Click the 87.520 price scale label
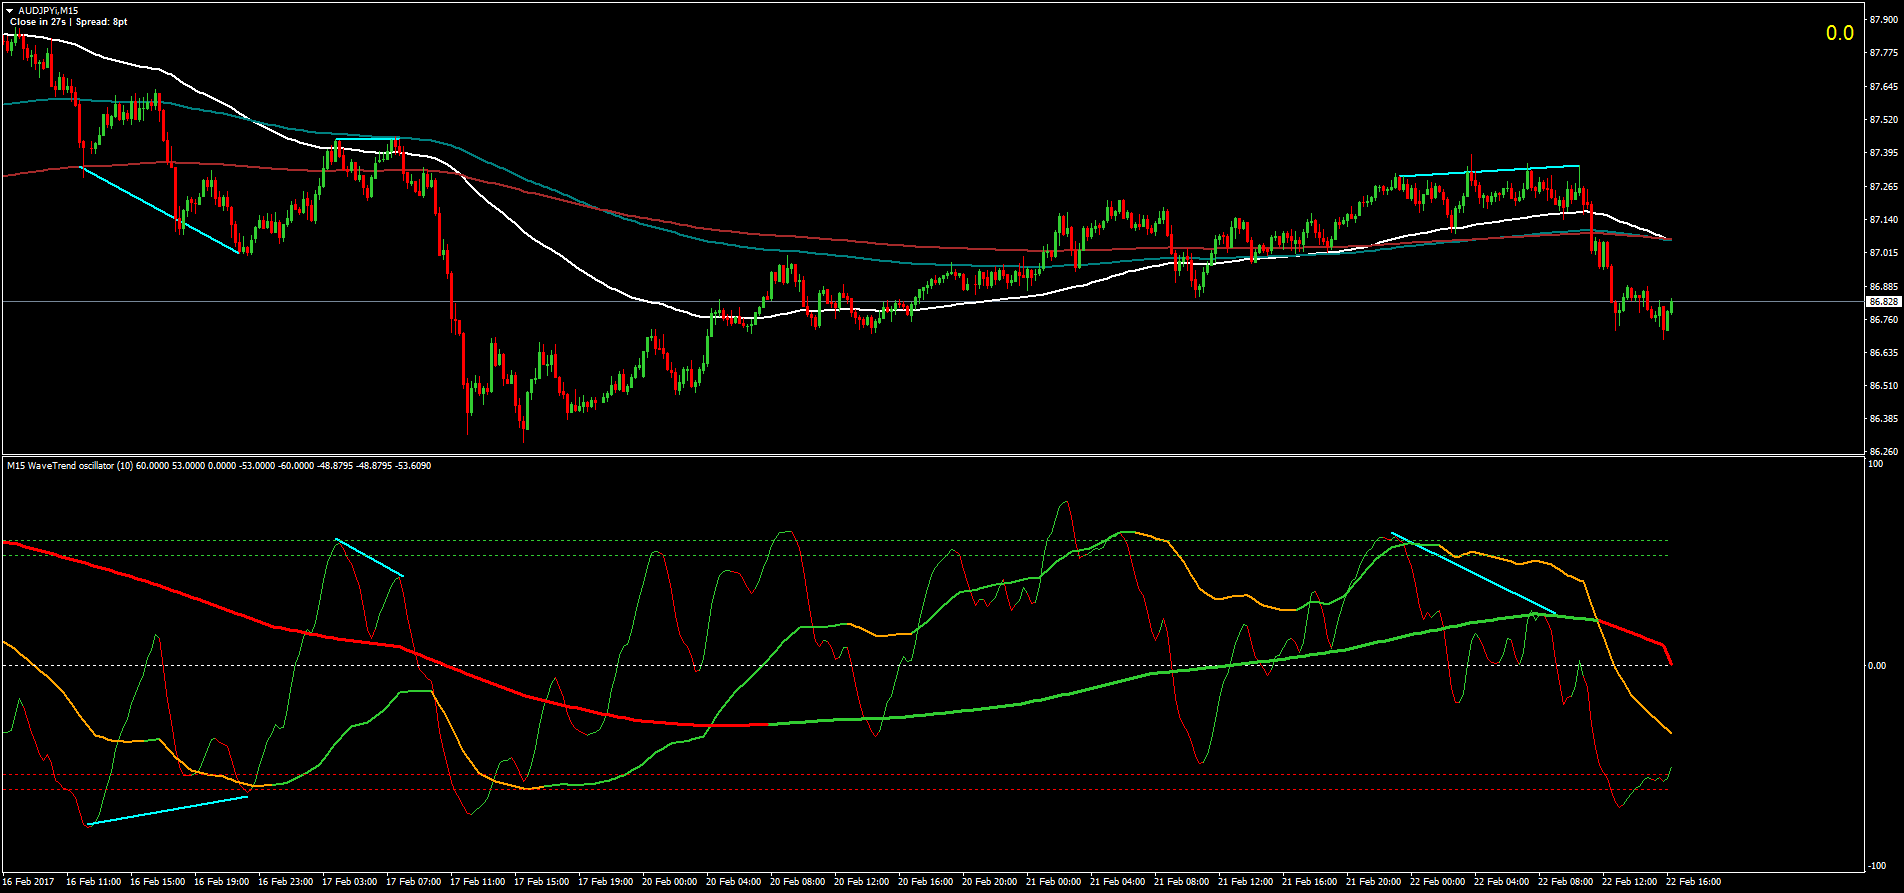 pos(1883,120)
